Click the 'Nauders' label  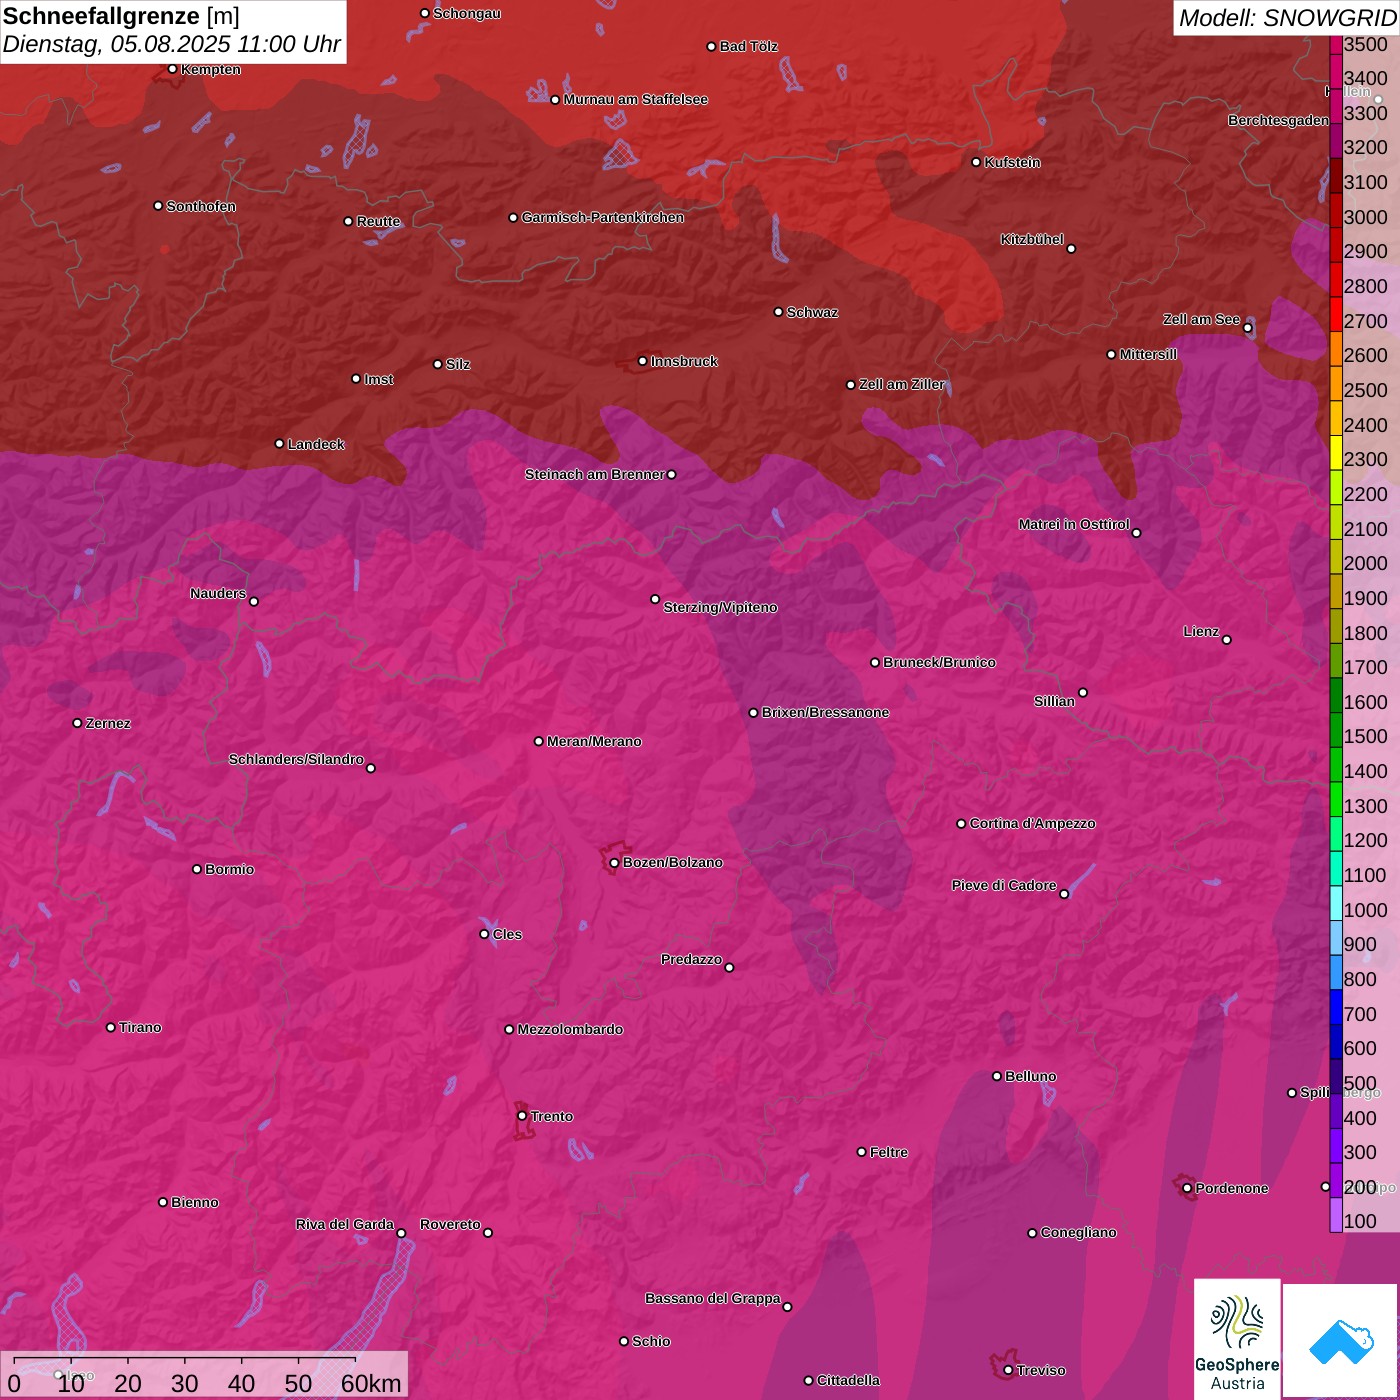pyautogui.click(x=218, y=593)
